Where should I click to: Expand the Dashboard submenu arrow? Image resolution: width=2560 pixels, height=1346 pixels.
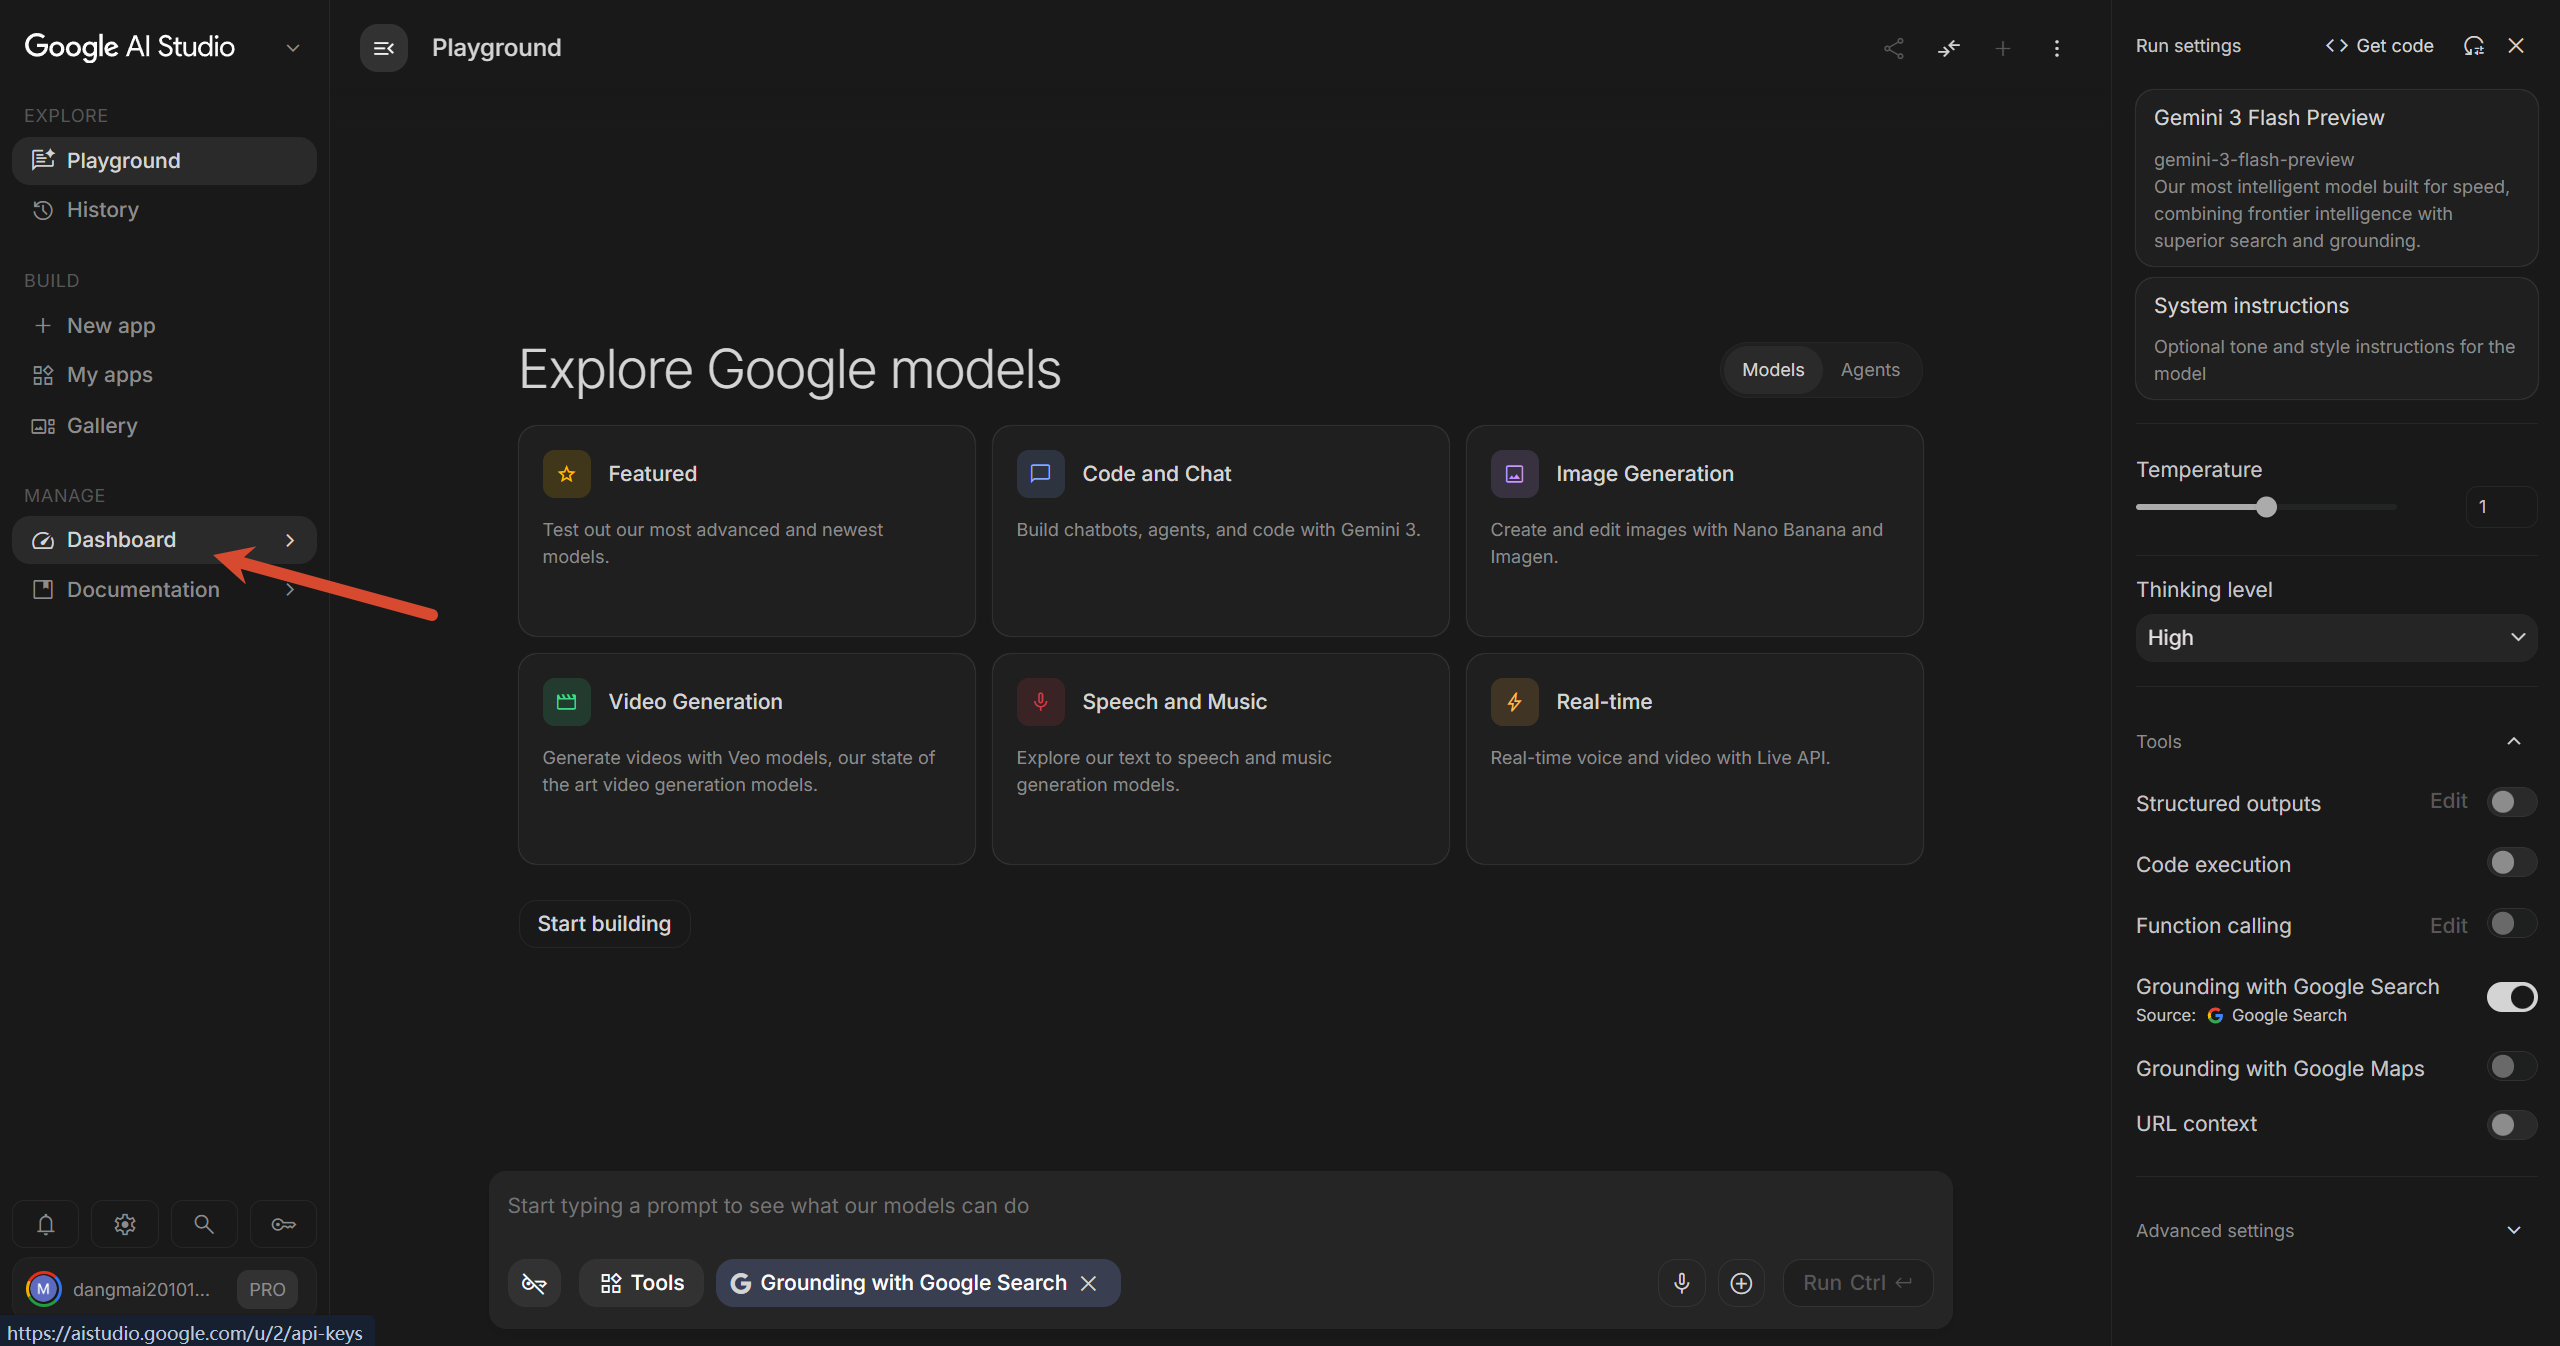click(290, 540)
